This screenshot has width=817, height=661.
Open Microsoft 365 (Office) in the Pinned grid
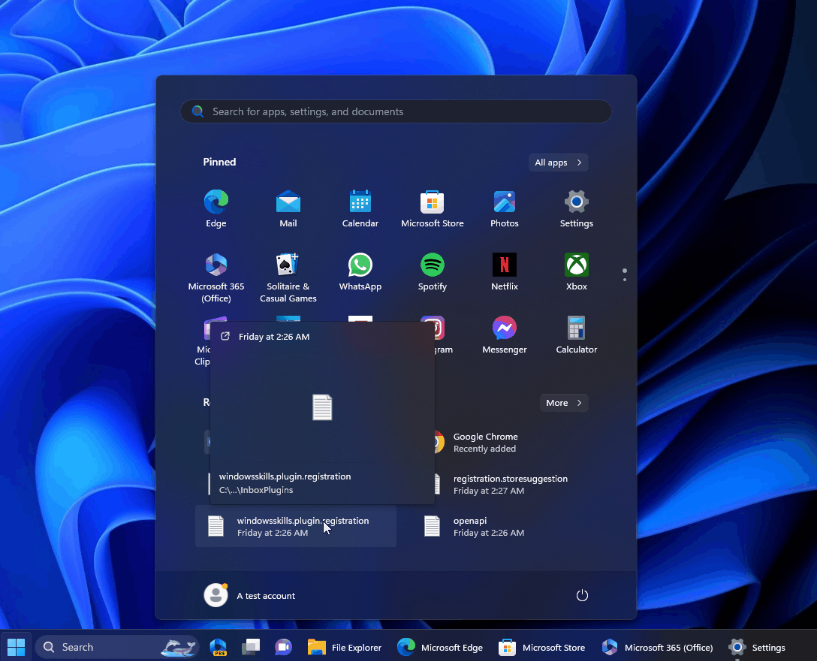click(x=216, y=277)
